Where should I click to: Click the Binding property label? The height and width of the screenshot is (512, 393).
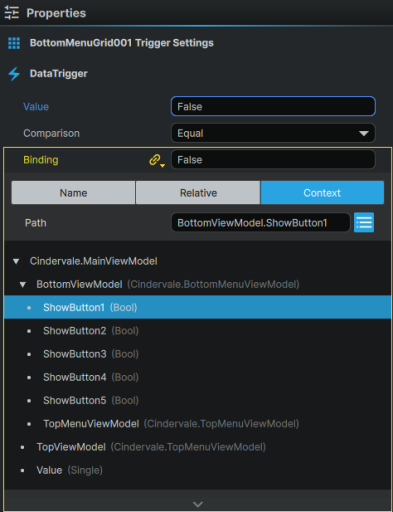tap(41, 160)
